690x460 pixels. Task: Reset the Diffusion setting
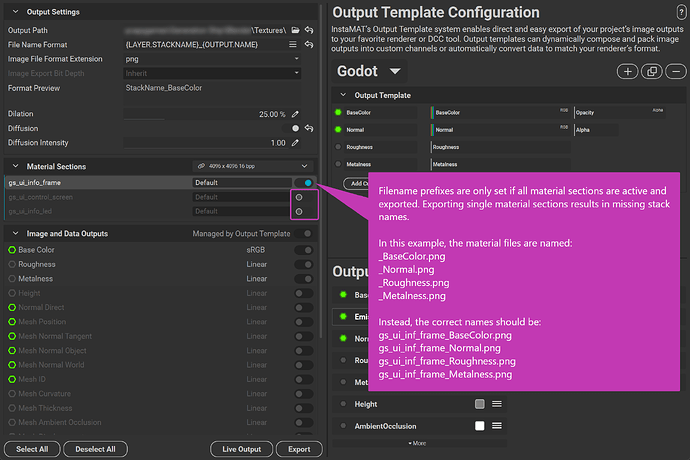click(x=309, y=128)
